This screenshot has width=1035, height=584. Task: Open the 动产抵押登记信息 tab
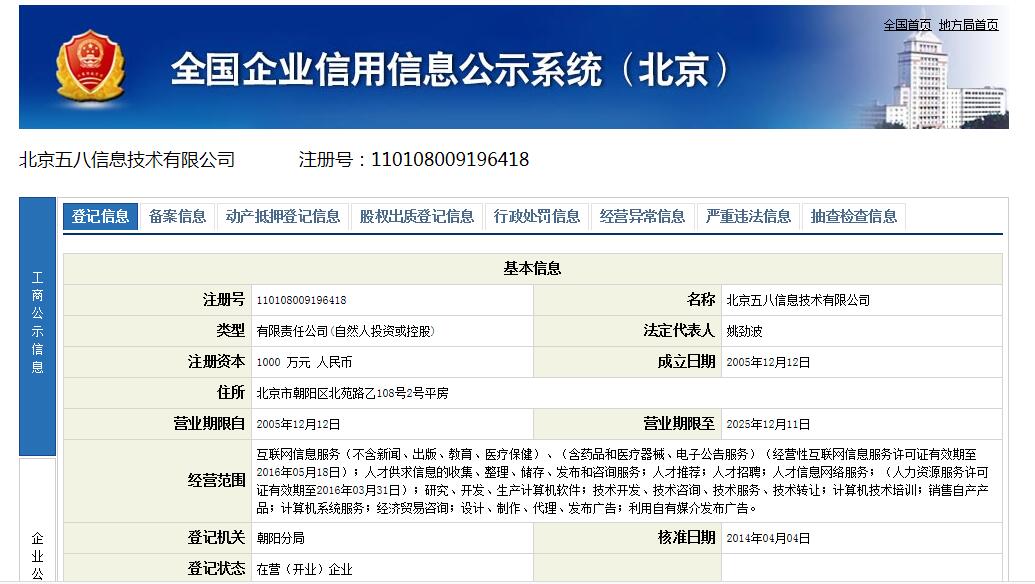pyautogui.click(x=283, y=216)
